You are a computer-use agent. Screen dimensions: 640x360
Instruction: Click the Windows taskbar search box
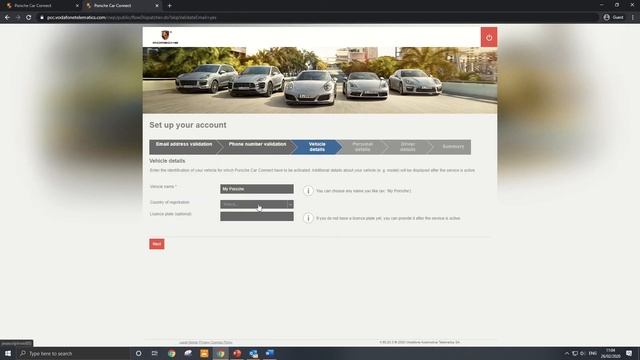[73, 353]
